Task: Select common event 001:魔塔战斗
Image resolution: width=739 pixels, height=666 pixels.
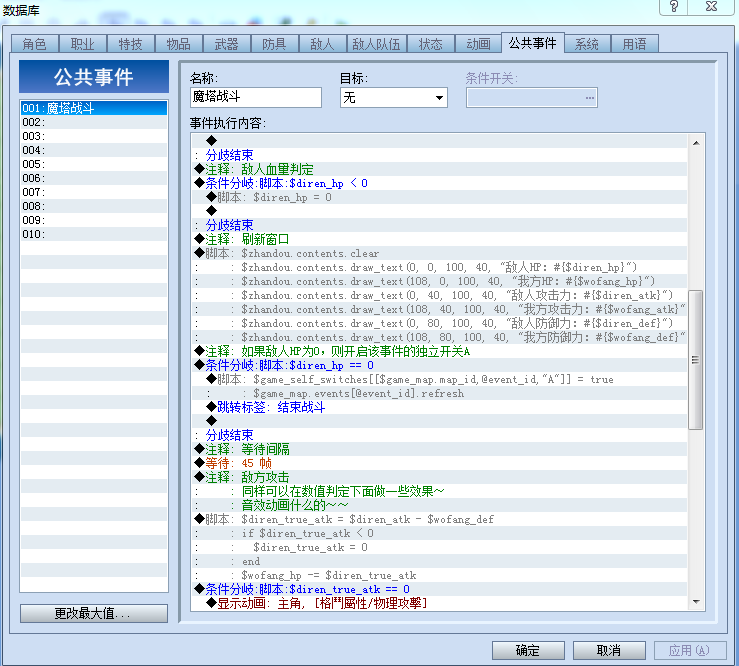Action: (94, 108)
